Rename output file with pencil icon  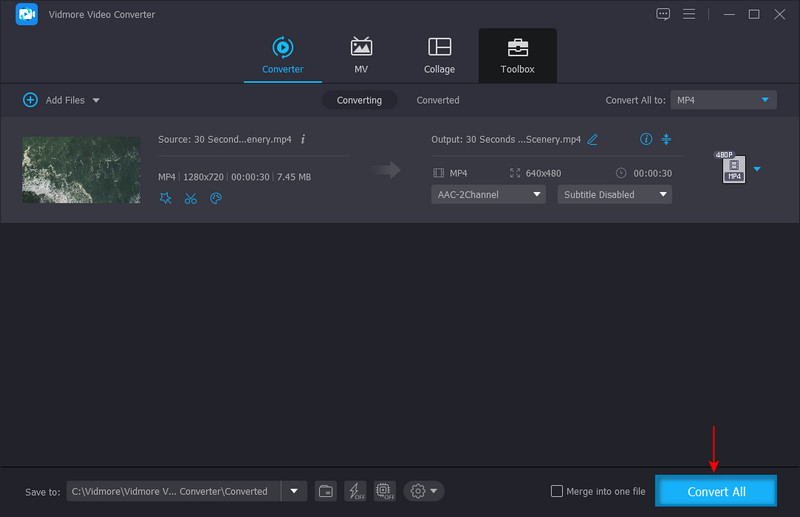[x=592, y=140]
